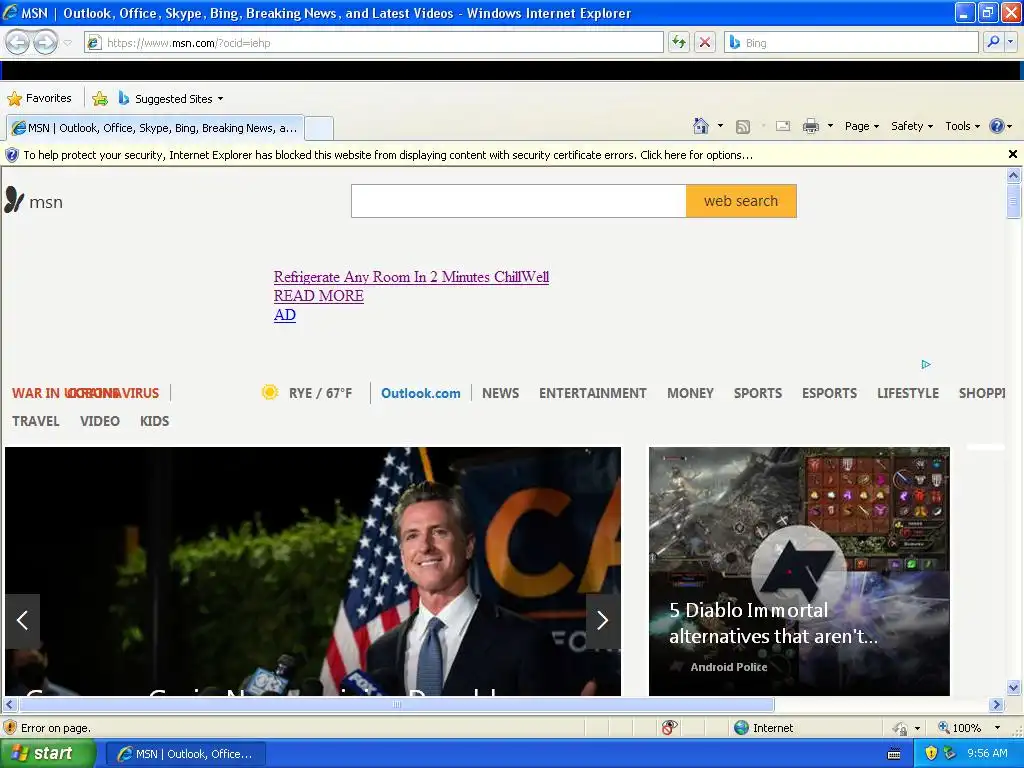
Task: Select KIDS in navigation bar
Action: pyautogui.click(x=155, y=421)
